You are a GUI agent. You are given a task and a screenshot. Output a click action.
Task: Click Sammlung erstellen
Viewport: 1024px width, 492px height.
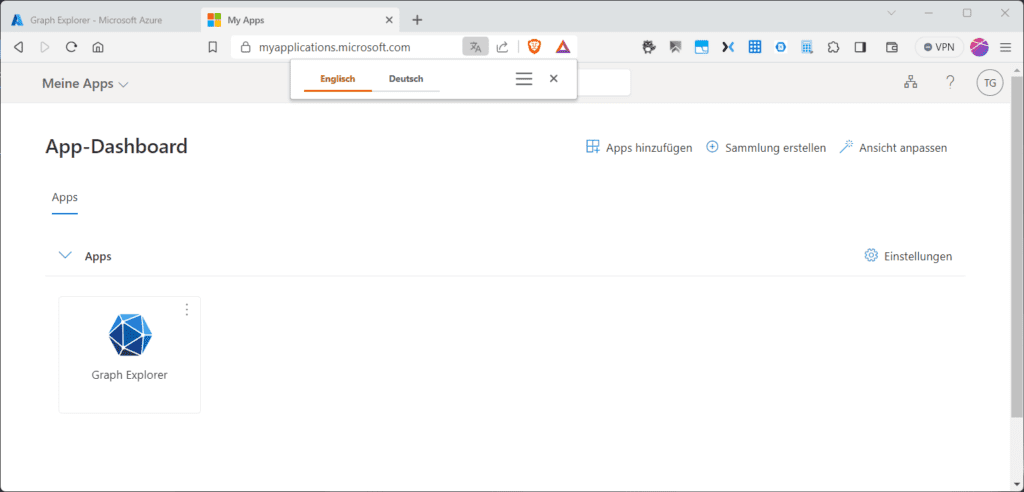766,148
